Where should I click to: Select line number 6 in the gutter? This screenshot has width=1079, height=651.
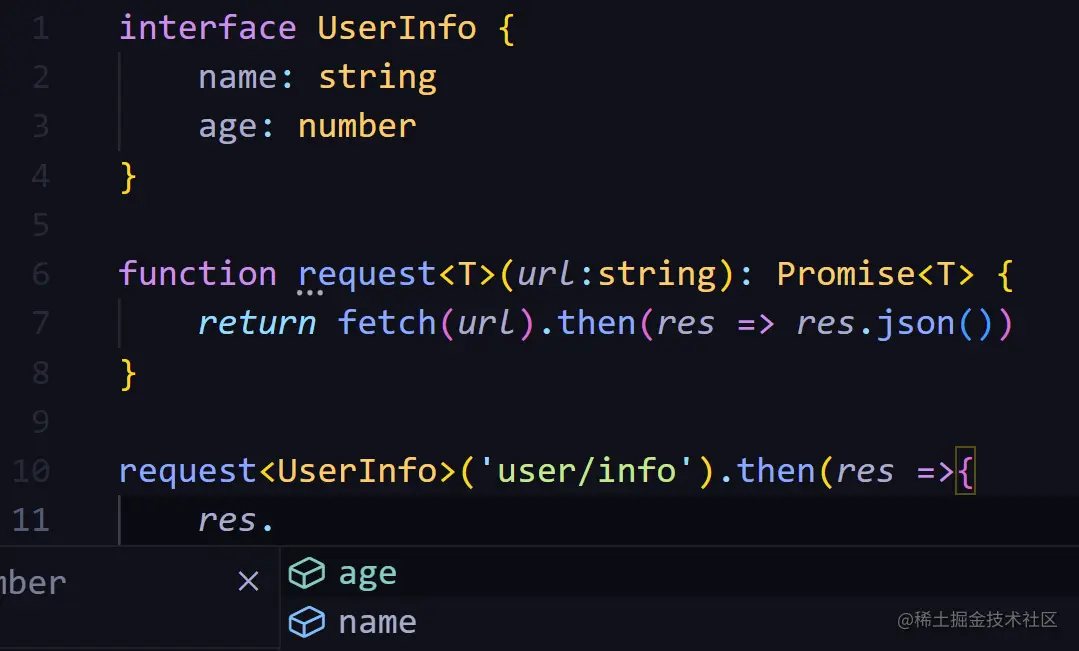pyautogui.click(x=40, y=274)
